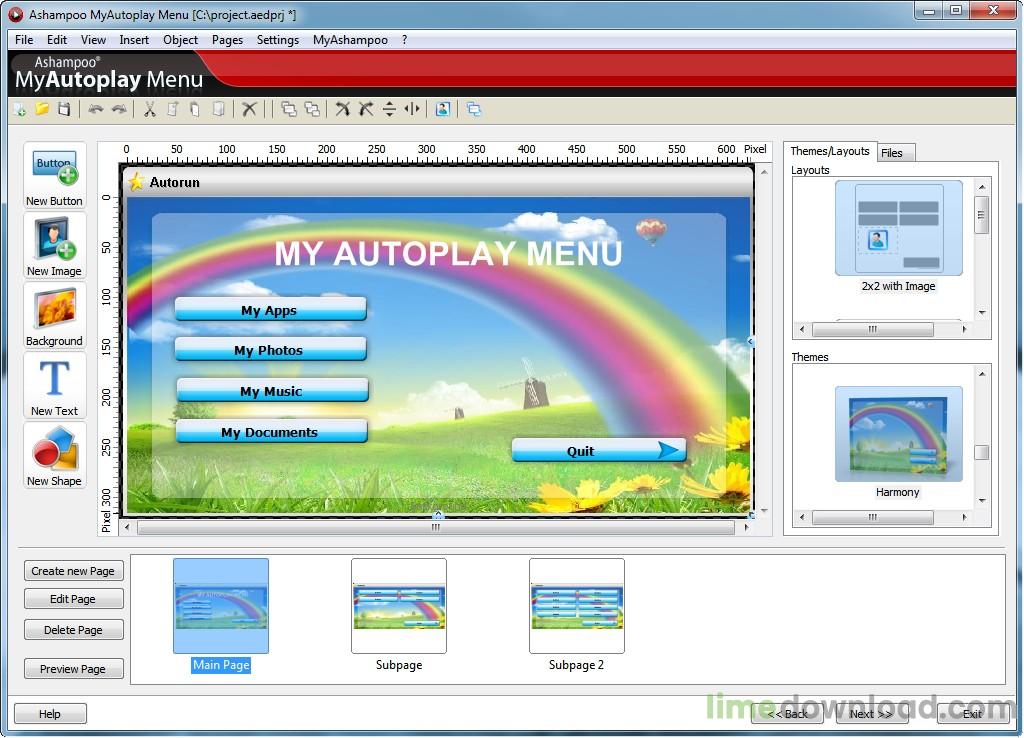Delete selected object with the toolbar X icon
Screen dimensions: 1024x738
pos(250,109)
